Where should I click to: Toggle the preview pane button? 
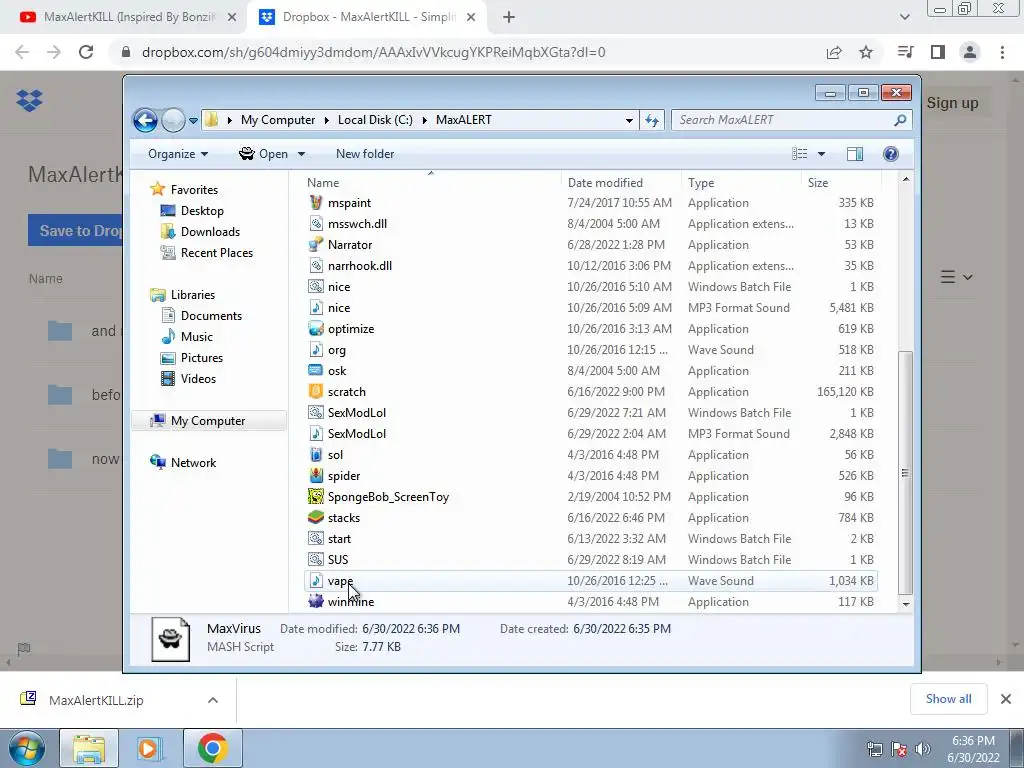tap(854, 154)
